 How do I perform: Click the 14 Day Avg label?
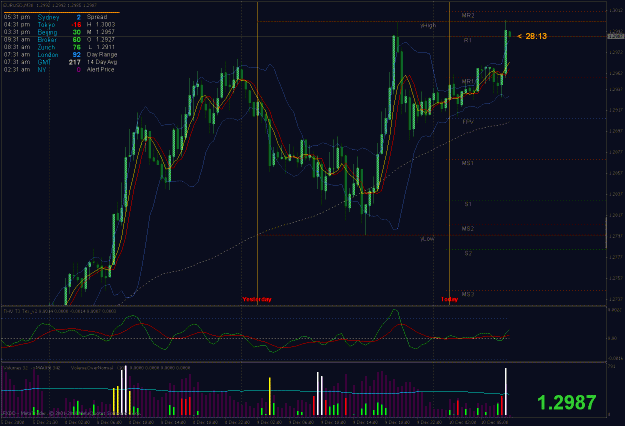click(102, 62)
